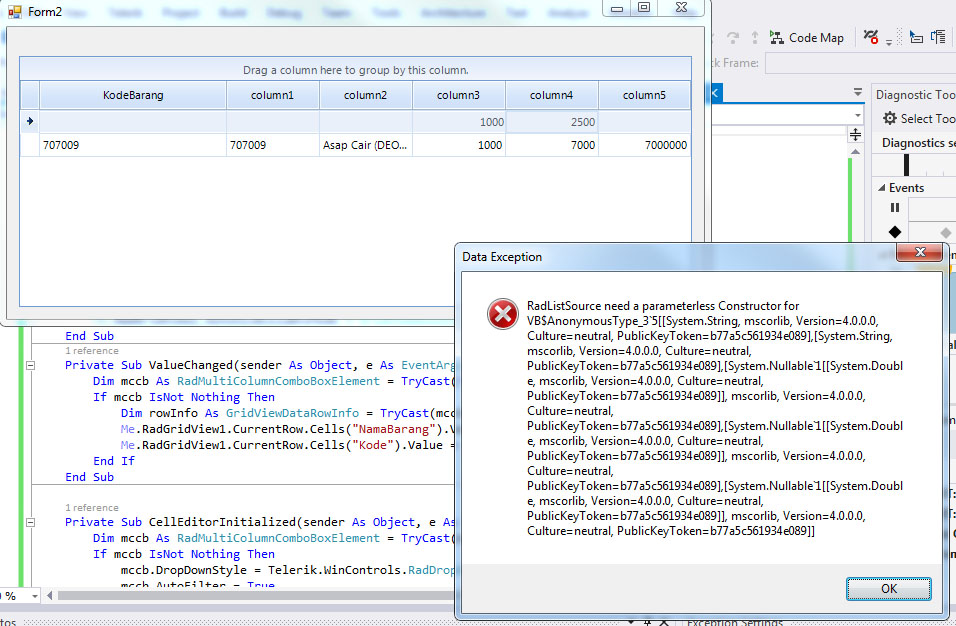Click the rightmost toolbar window layout icon
This screenshot has width=956, height=626.
pyautogui.click(x=938, y=38)
